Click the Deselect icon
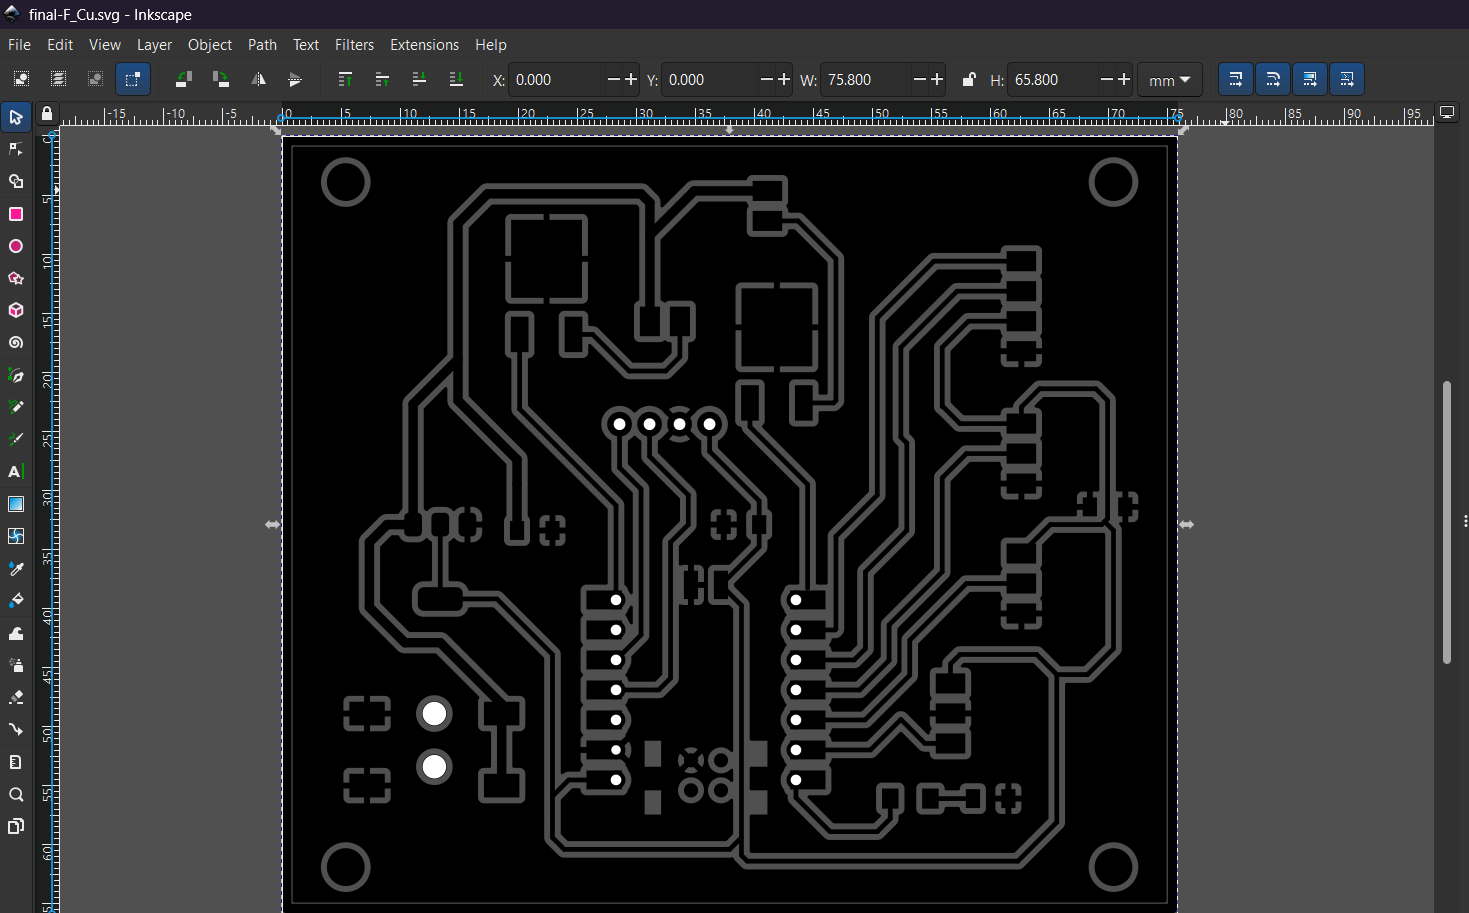This screenshot has width=1469, height=913. click(95, 79)
